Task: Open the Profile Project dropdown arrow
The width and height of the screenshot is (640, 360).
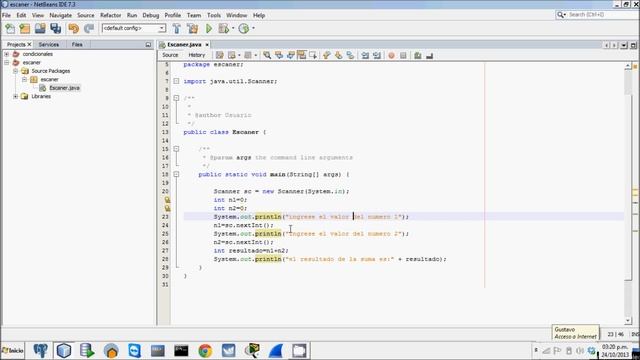Action: click(x=253, y=28)
